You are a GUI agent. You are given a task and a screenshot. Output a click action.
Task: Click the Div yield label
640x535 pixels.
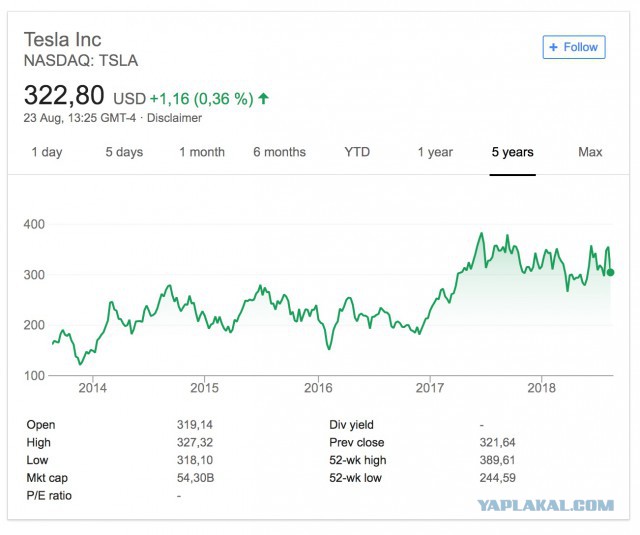[351, 425]
